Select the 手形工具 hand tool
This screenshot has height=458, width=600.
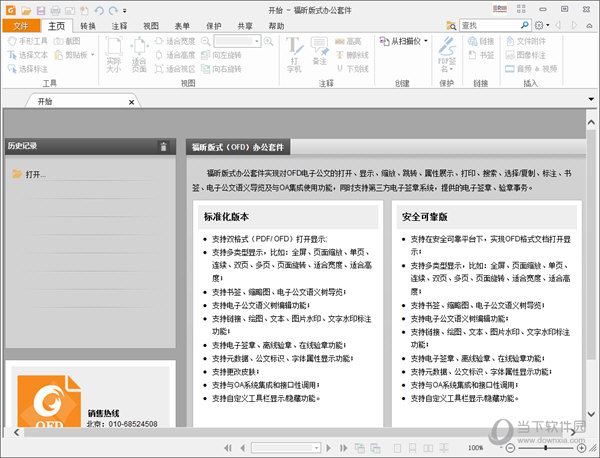tap(28, 41)
